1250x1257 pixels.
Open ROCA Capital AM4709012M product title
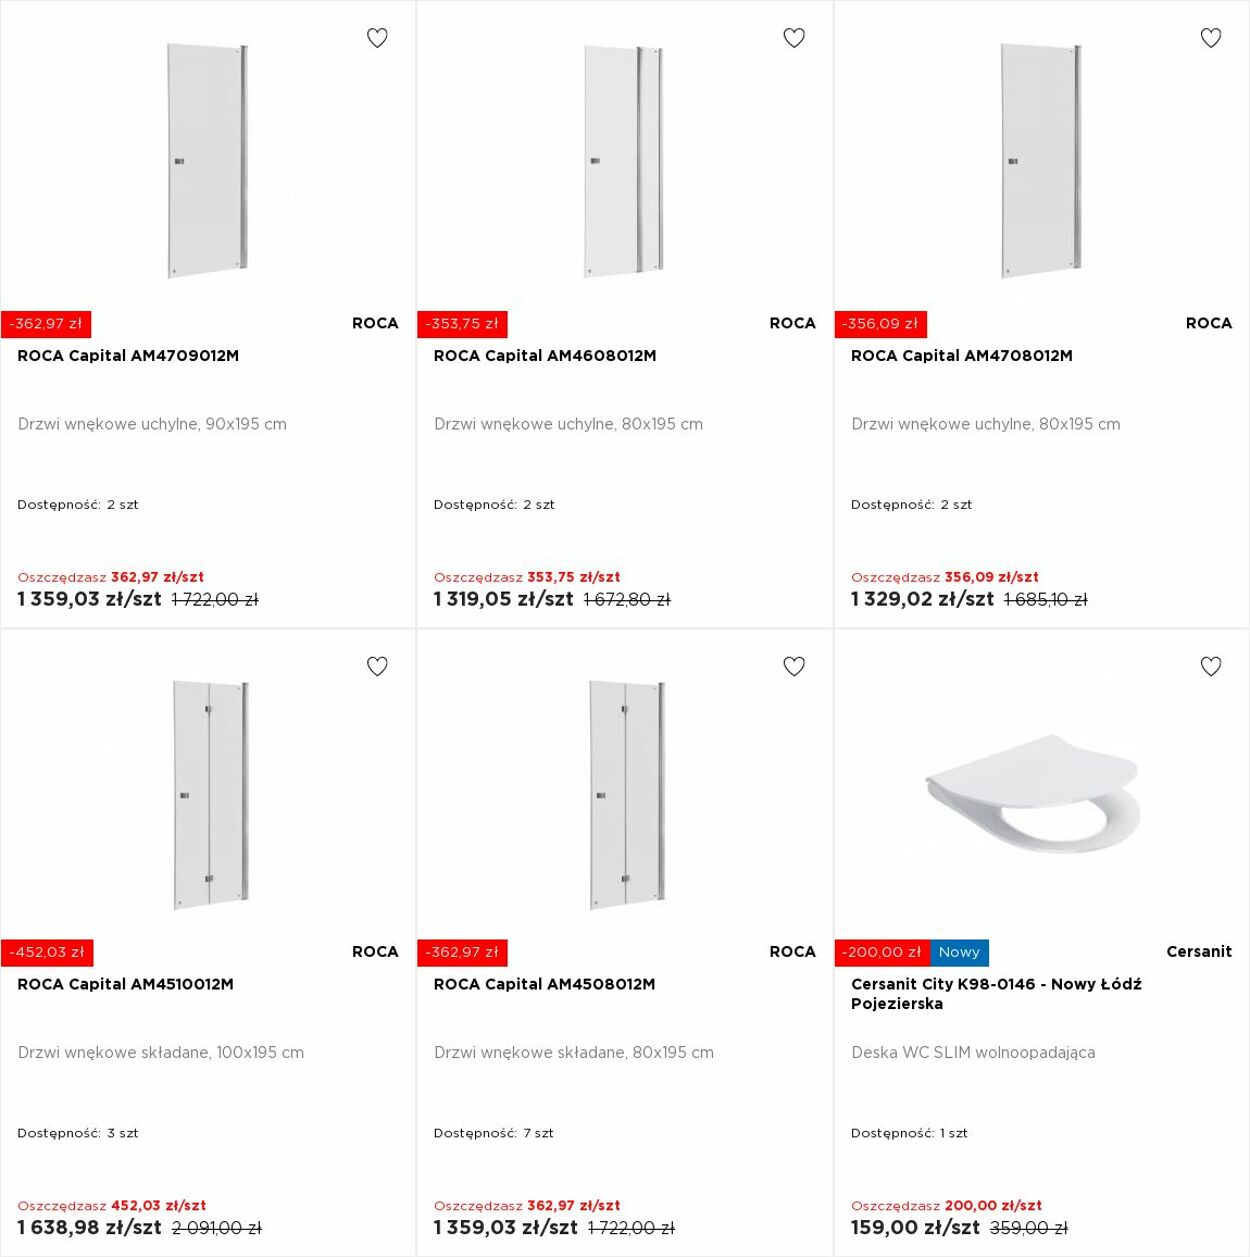pyautogui.click(x=128, y=356)
